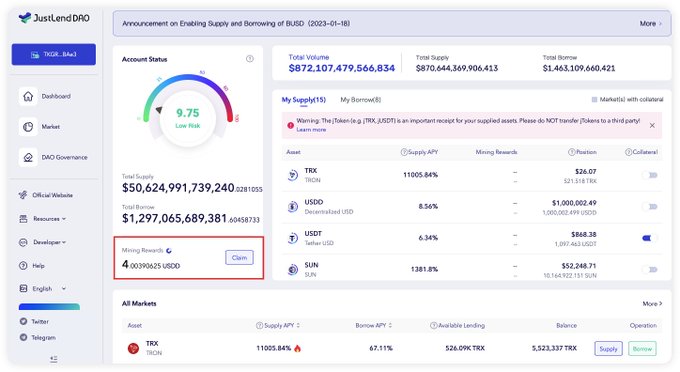Open the BUSD announcement text

[236, 23]
